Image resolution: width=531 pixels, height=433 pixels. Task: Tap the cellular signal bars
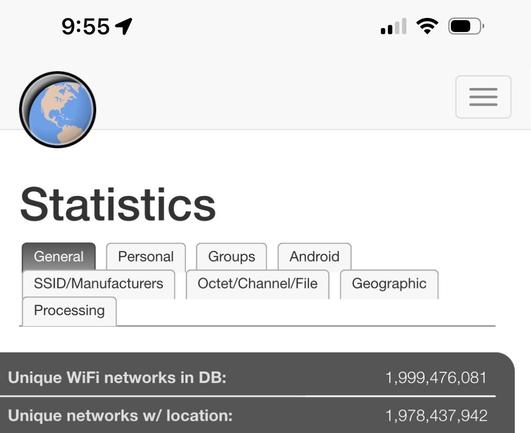click(394, 26)
